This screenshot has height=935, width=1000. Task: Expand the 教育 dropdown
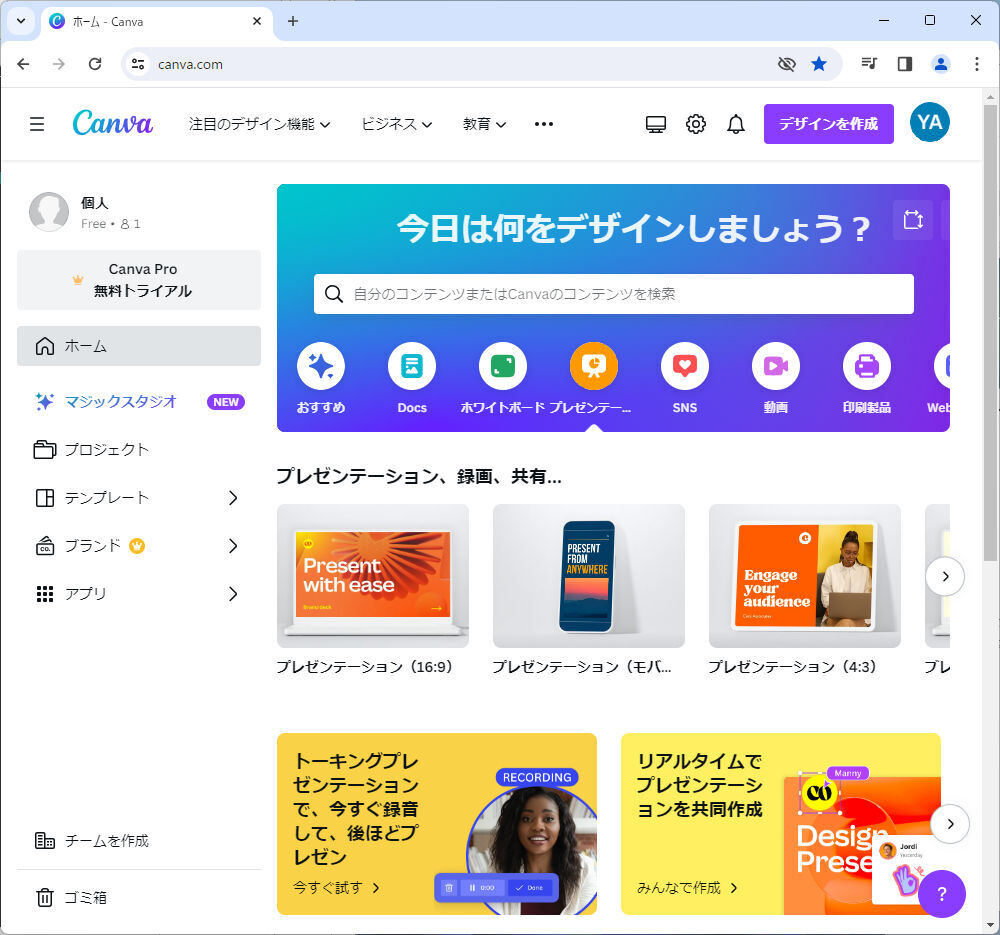click(485, 124)
